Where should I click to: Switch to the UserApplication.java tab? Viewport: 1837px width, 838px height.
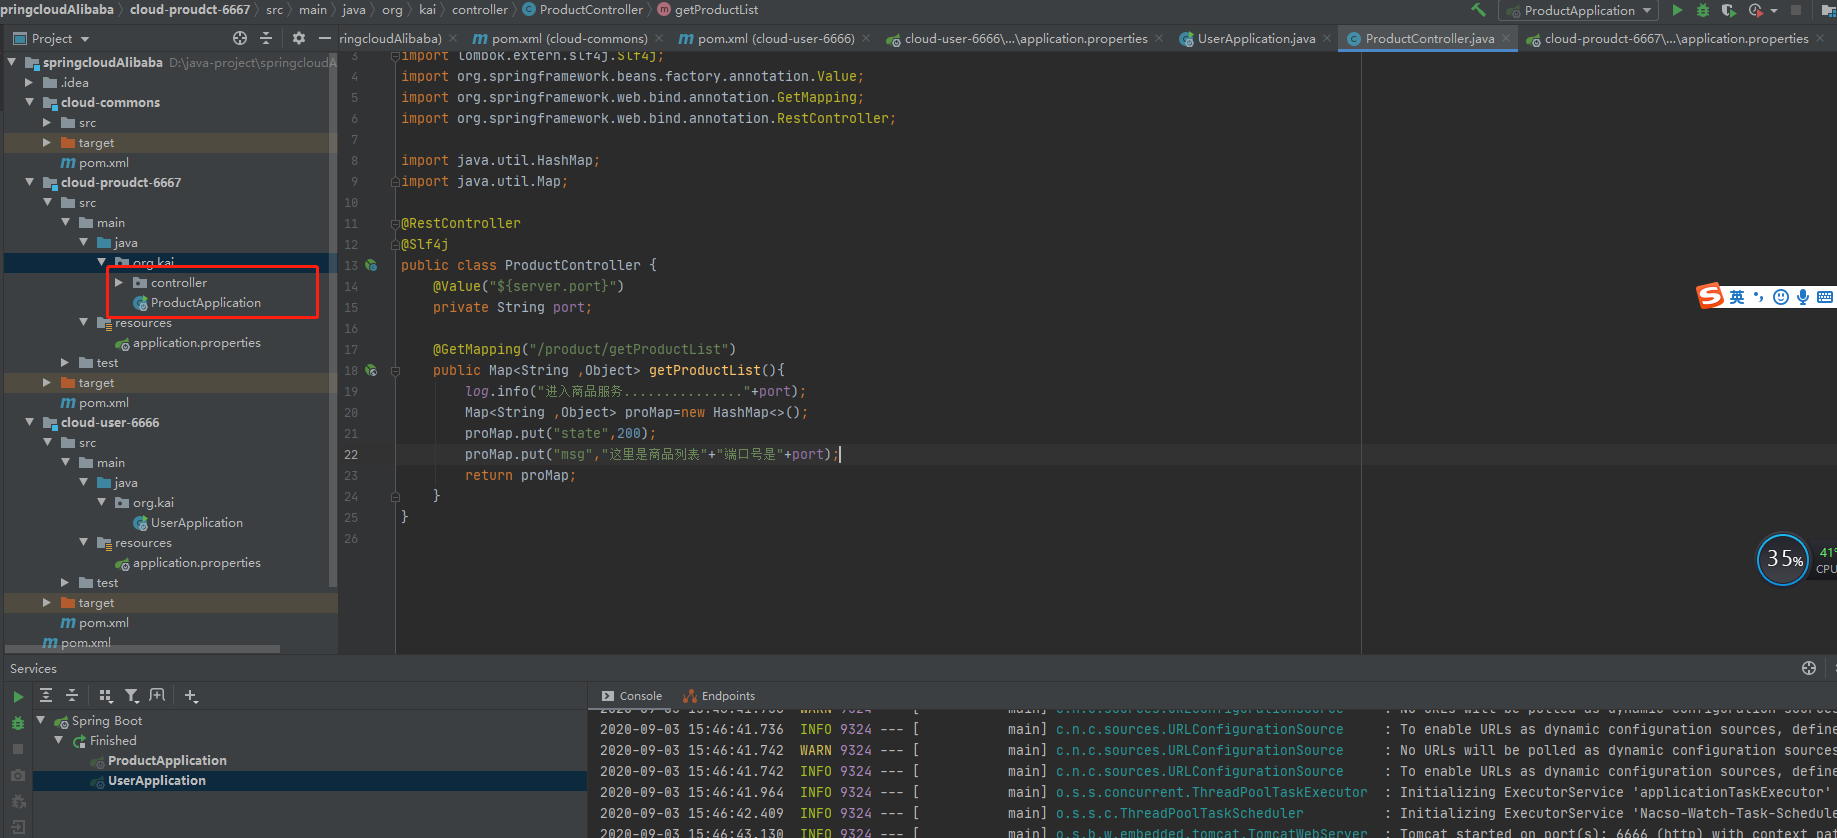coord(1247,38)
